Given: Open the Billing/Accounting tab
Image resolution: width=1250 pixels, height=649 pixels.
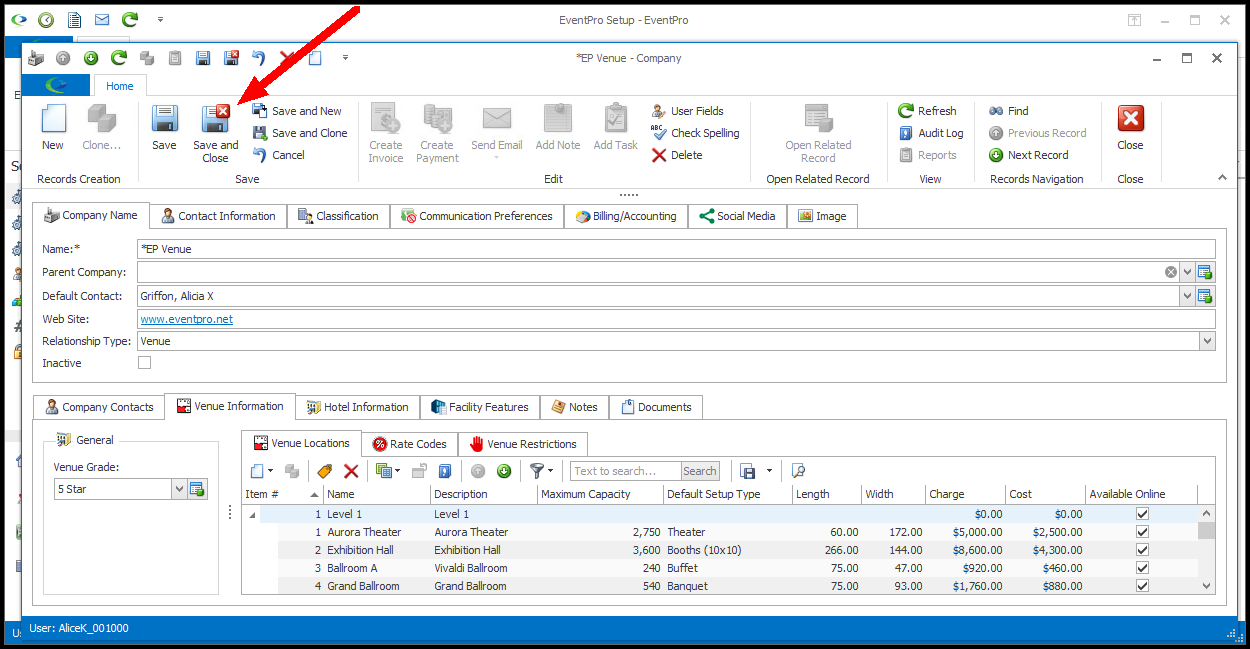Looking at the screenshot, I should [626, 216].
